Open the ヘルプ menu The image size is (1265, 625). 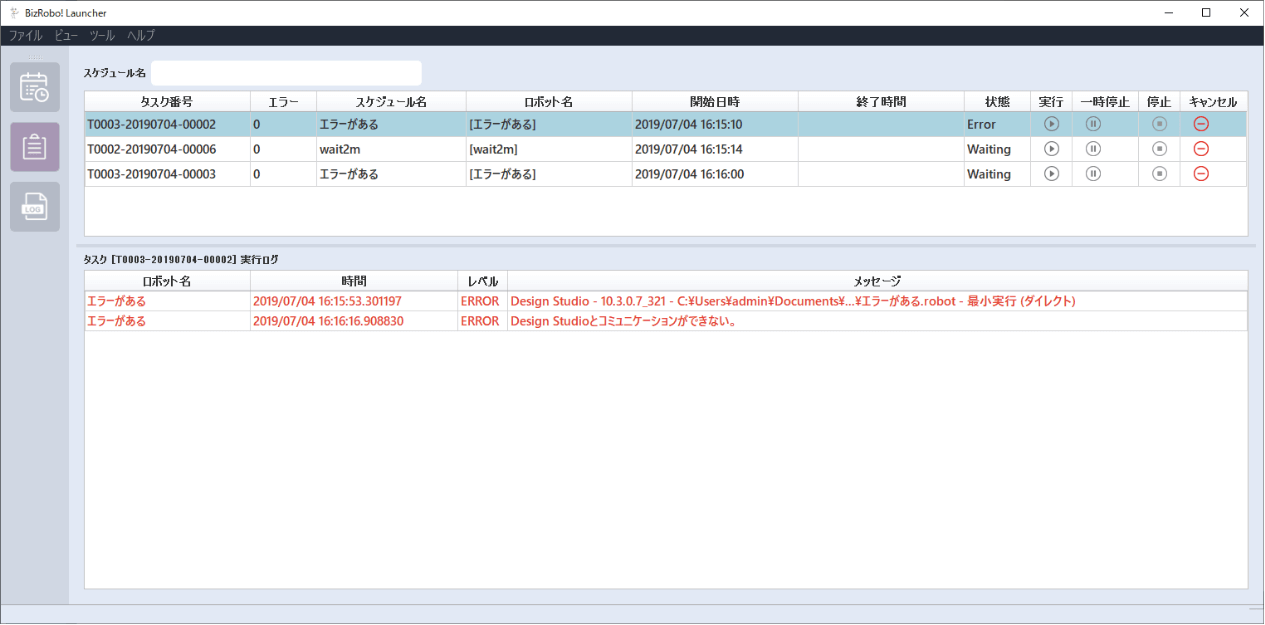pos(141,35)
